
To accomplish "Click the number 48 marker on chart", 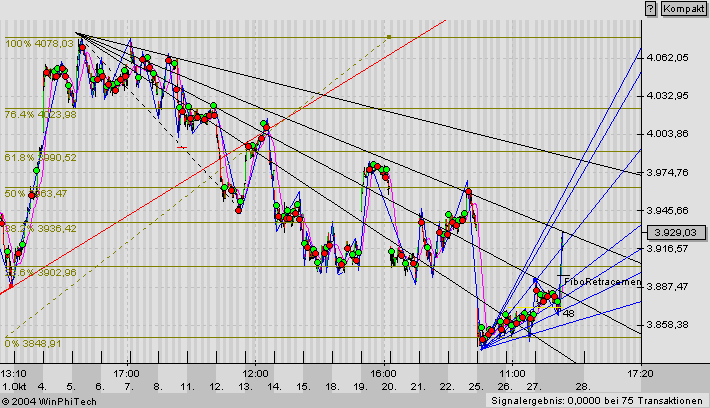I will [x=569, y=313].
